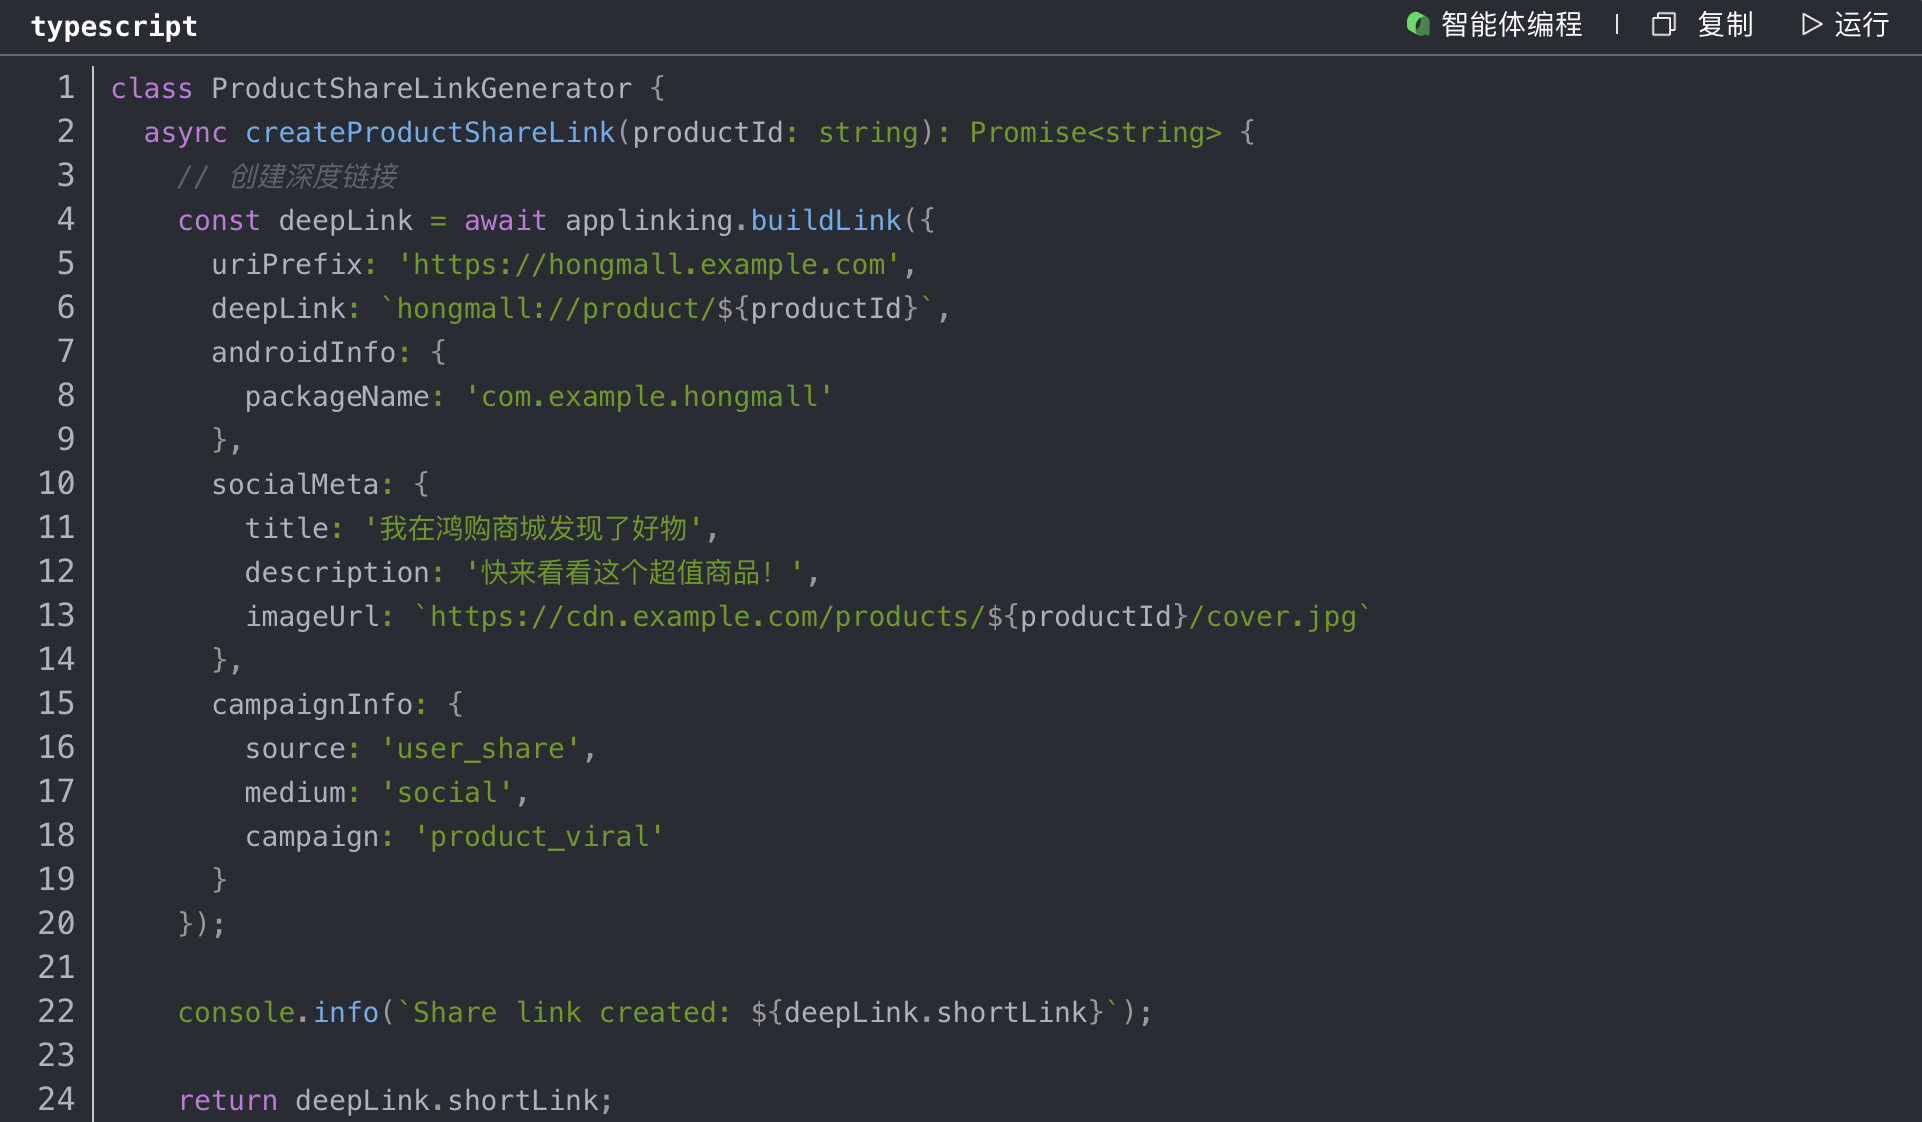The image size is (1922, 1122).
Task: Click the copy icon beside 复制
Action: [1663, 24]
